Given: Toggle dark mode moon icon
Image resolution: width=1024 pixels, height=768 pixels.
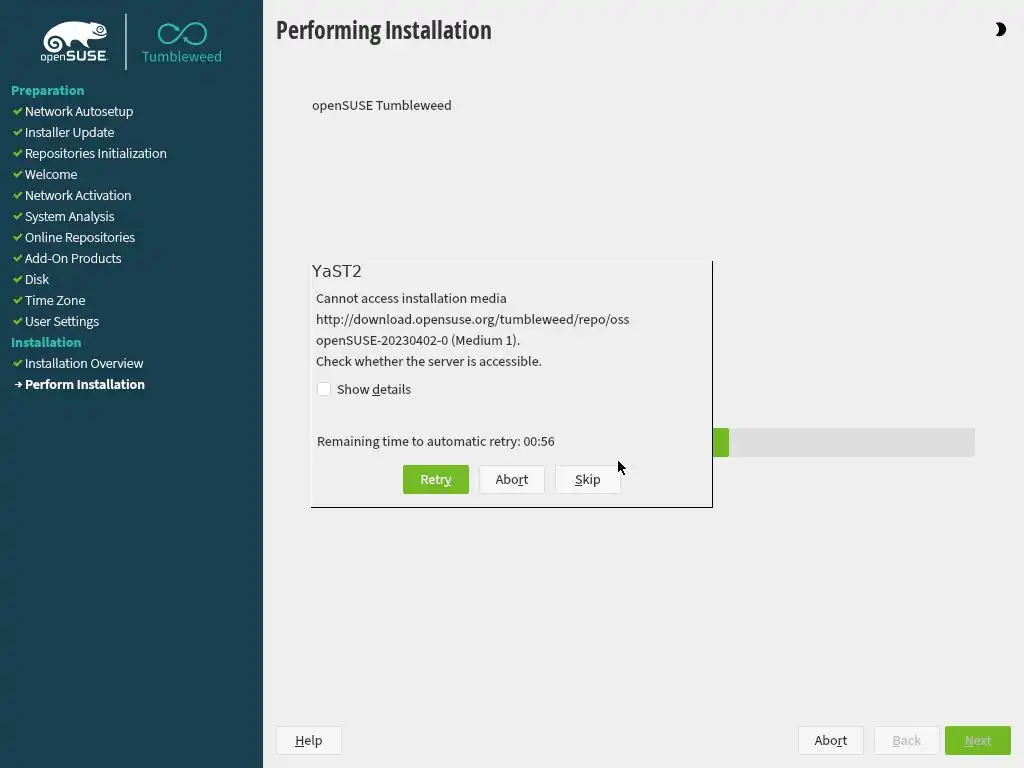Looking at the screenshot, I should point(1000,29).
